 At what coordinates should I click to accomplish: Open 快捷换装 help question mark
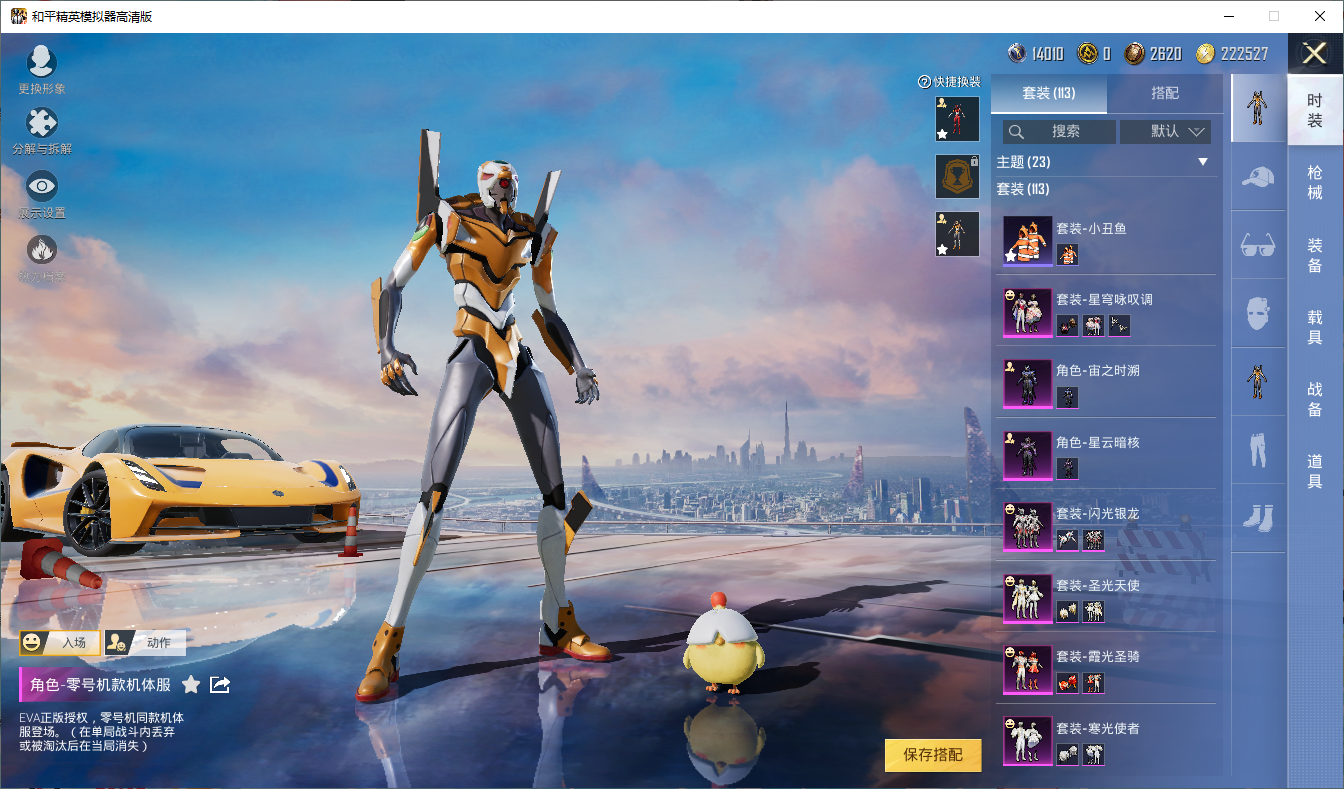coord(925,82)
